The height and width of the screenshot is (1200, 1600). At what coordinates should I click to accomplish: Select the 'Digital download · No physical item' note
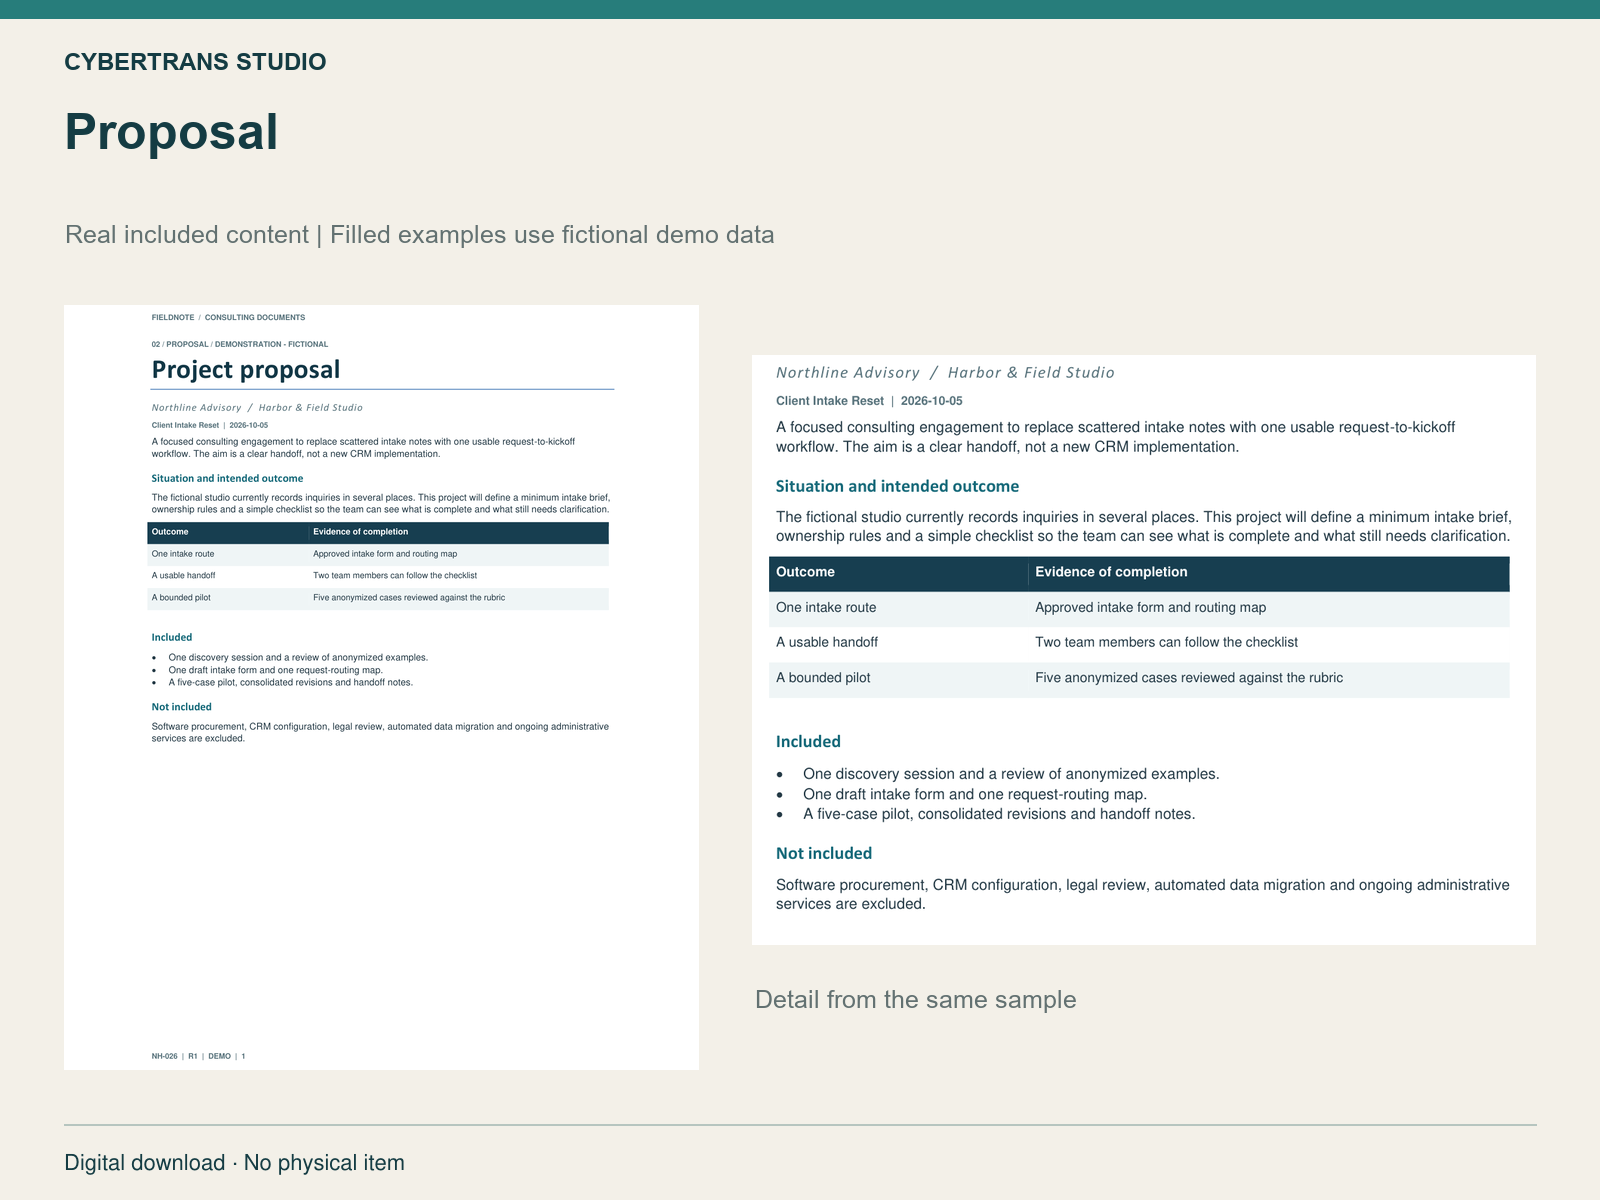tap(234, 1163)
